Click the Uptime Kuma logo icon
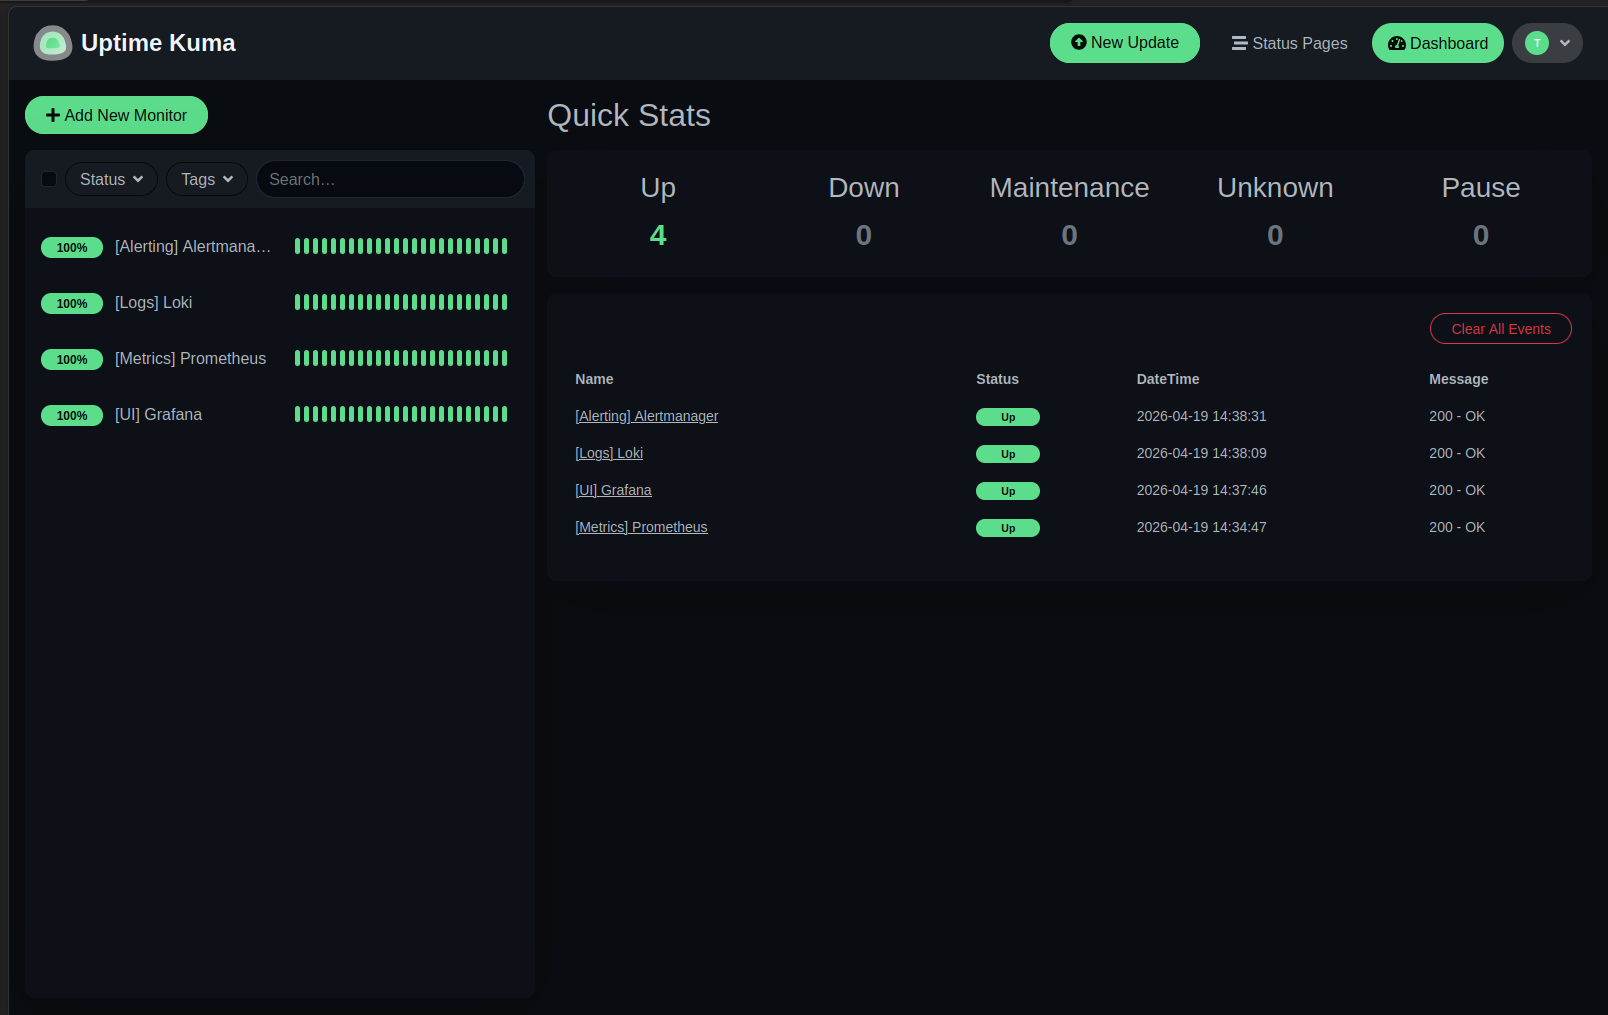Screen dimensions: 1608x1015 tap(52, 43)
